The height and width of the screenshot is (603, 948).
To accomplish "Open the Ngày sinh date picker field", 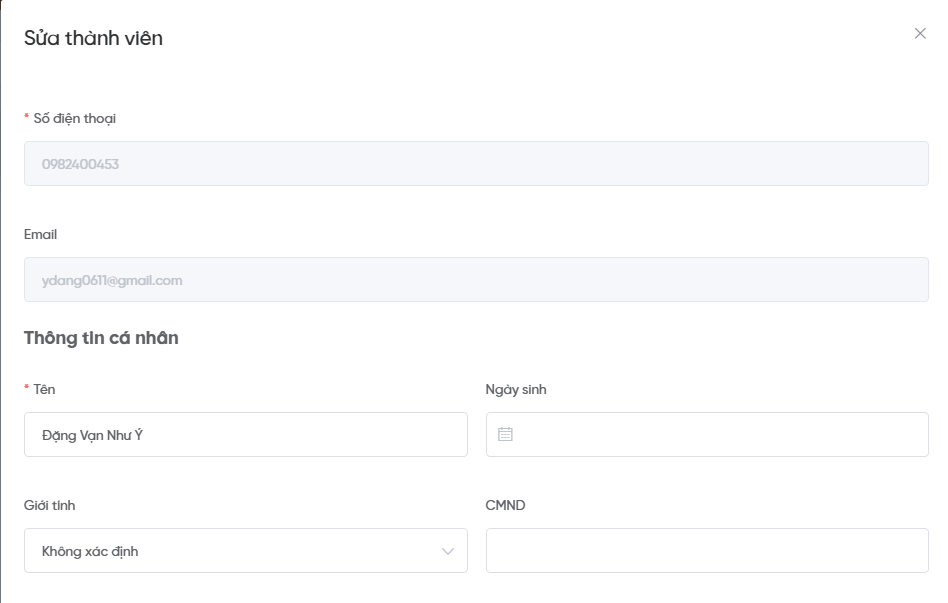I will [x=706, y=435].
